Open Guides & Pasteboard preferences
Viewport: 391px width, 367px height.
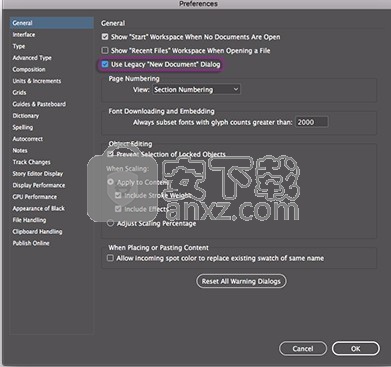[39, 104]
